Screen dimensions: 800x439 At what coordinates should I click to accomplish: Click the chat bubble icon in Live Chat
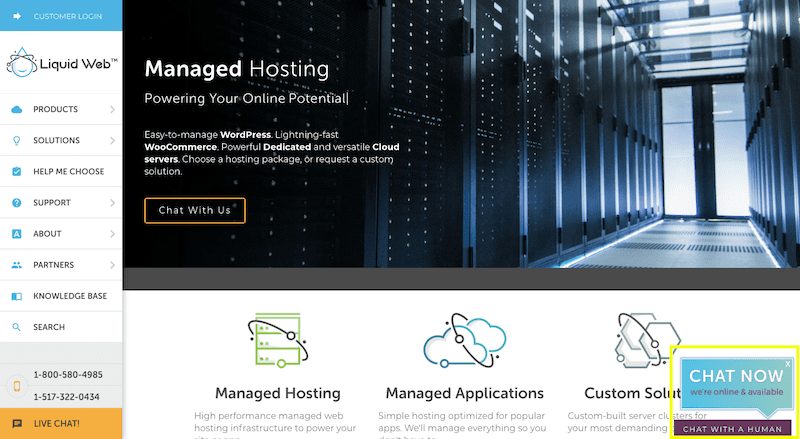(x=17, y=424)
